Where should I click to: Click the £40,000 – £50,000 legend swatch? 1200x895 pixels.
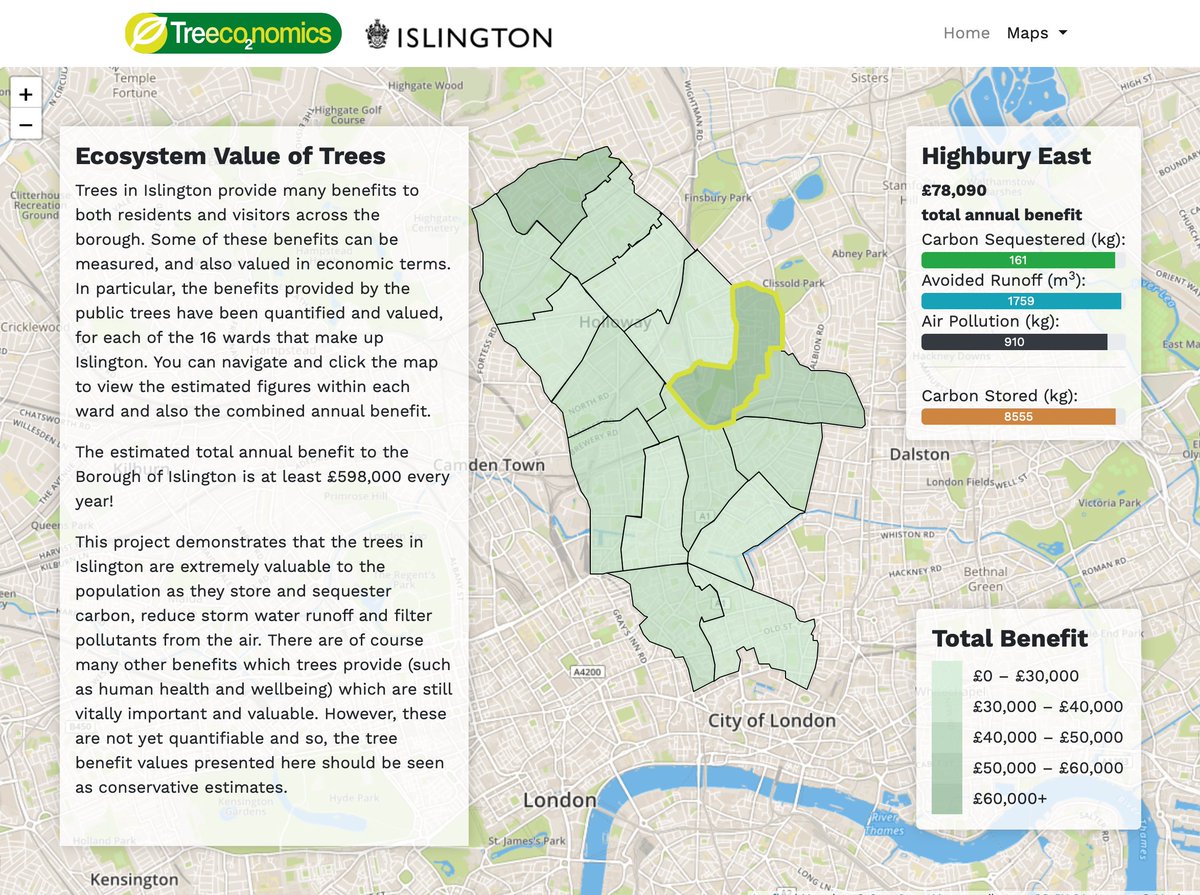947,737
